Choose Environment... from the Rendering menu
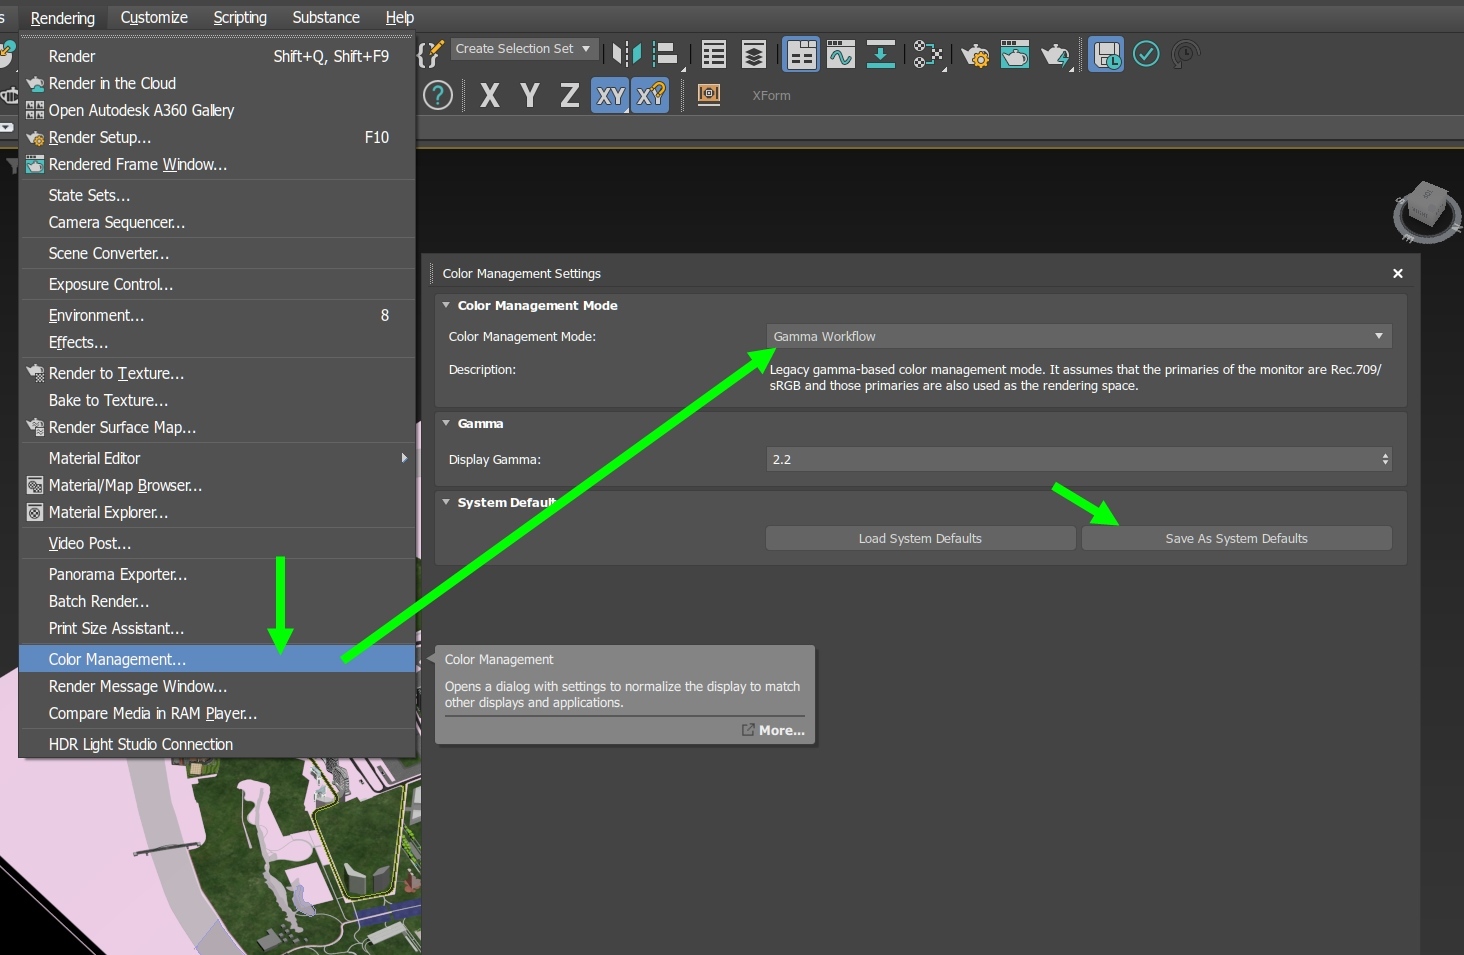 [x=96, y=316]
